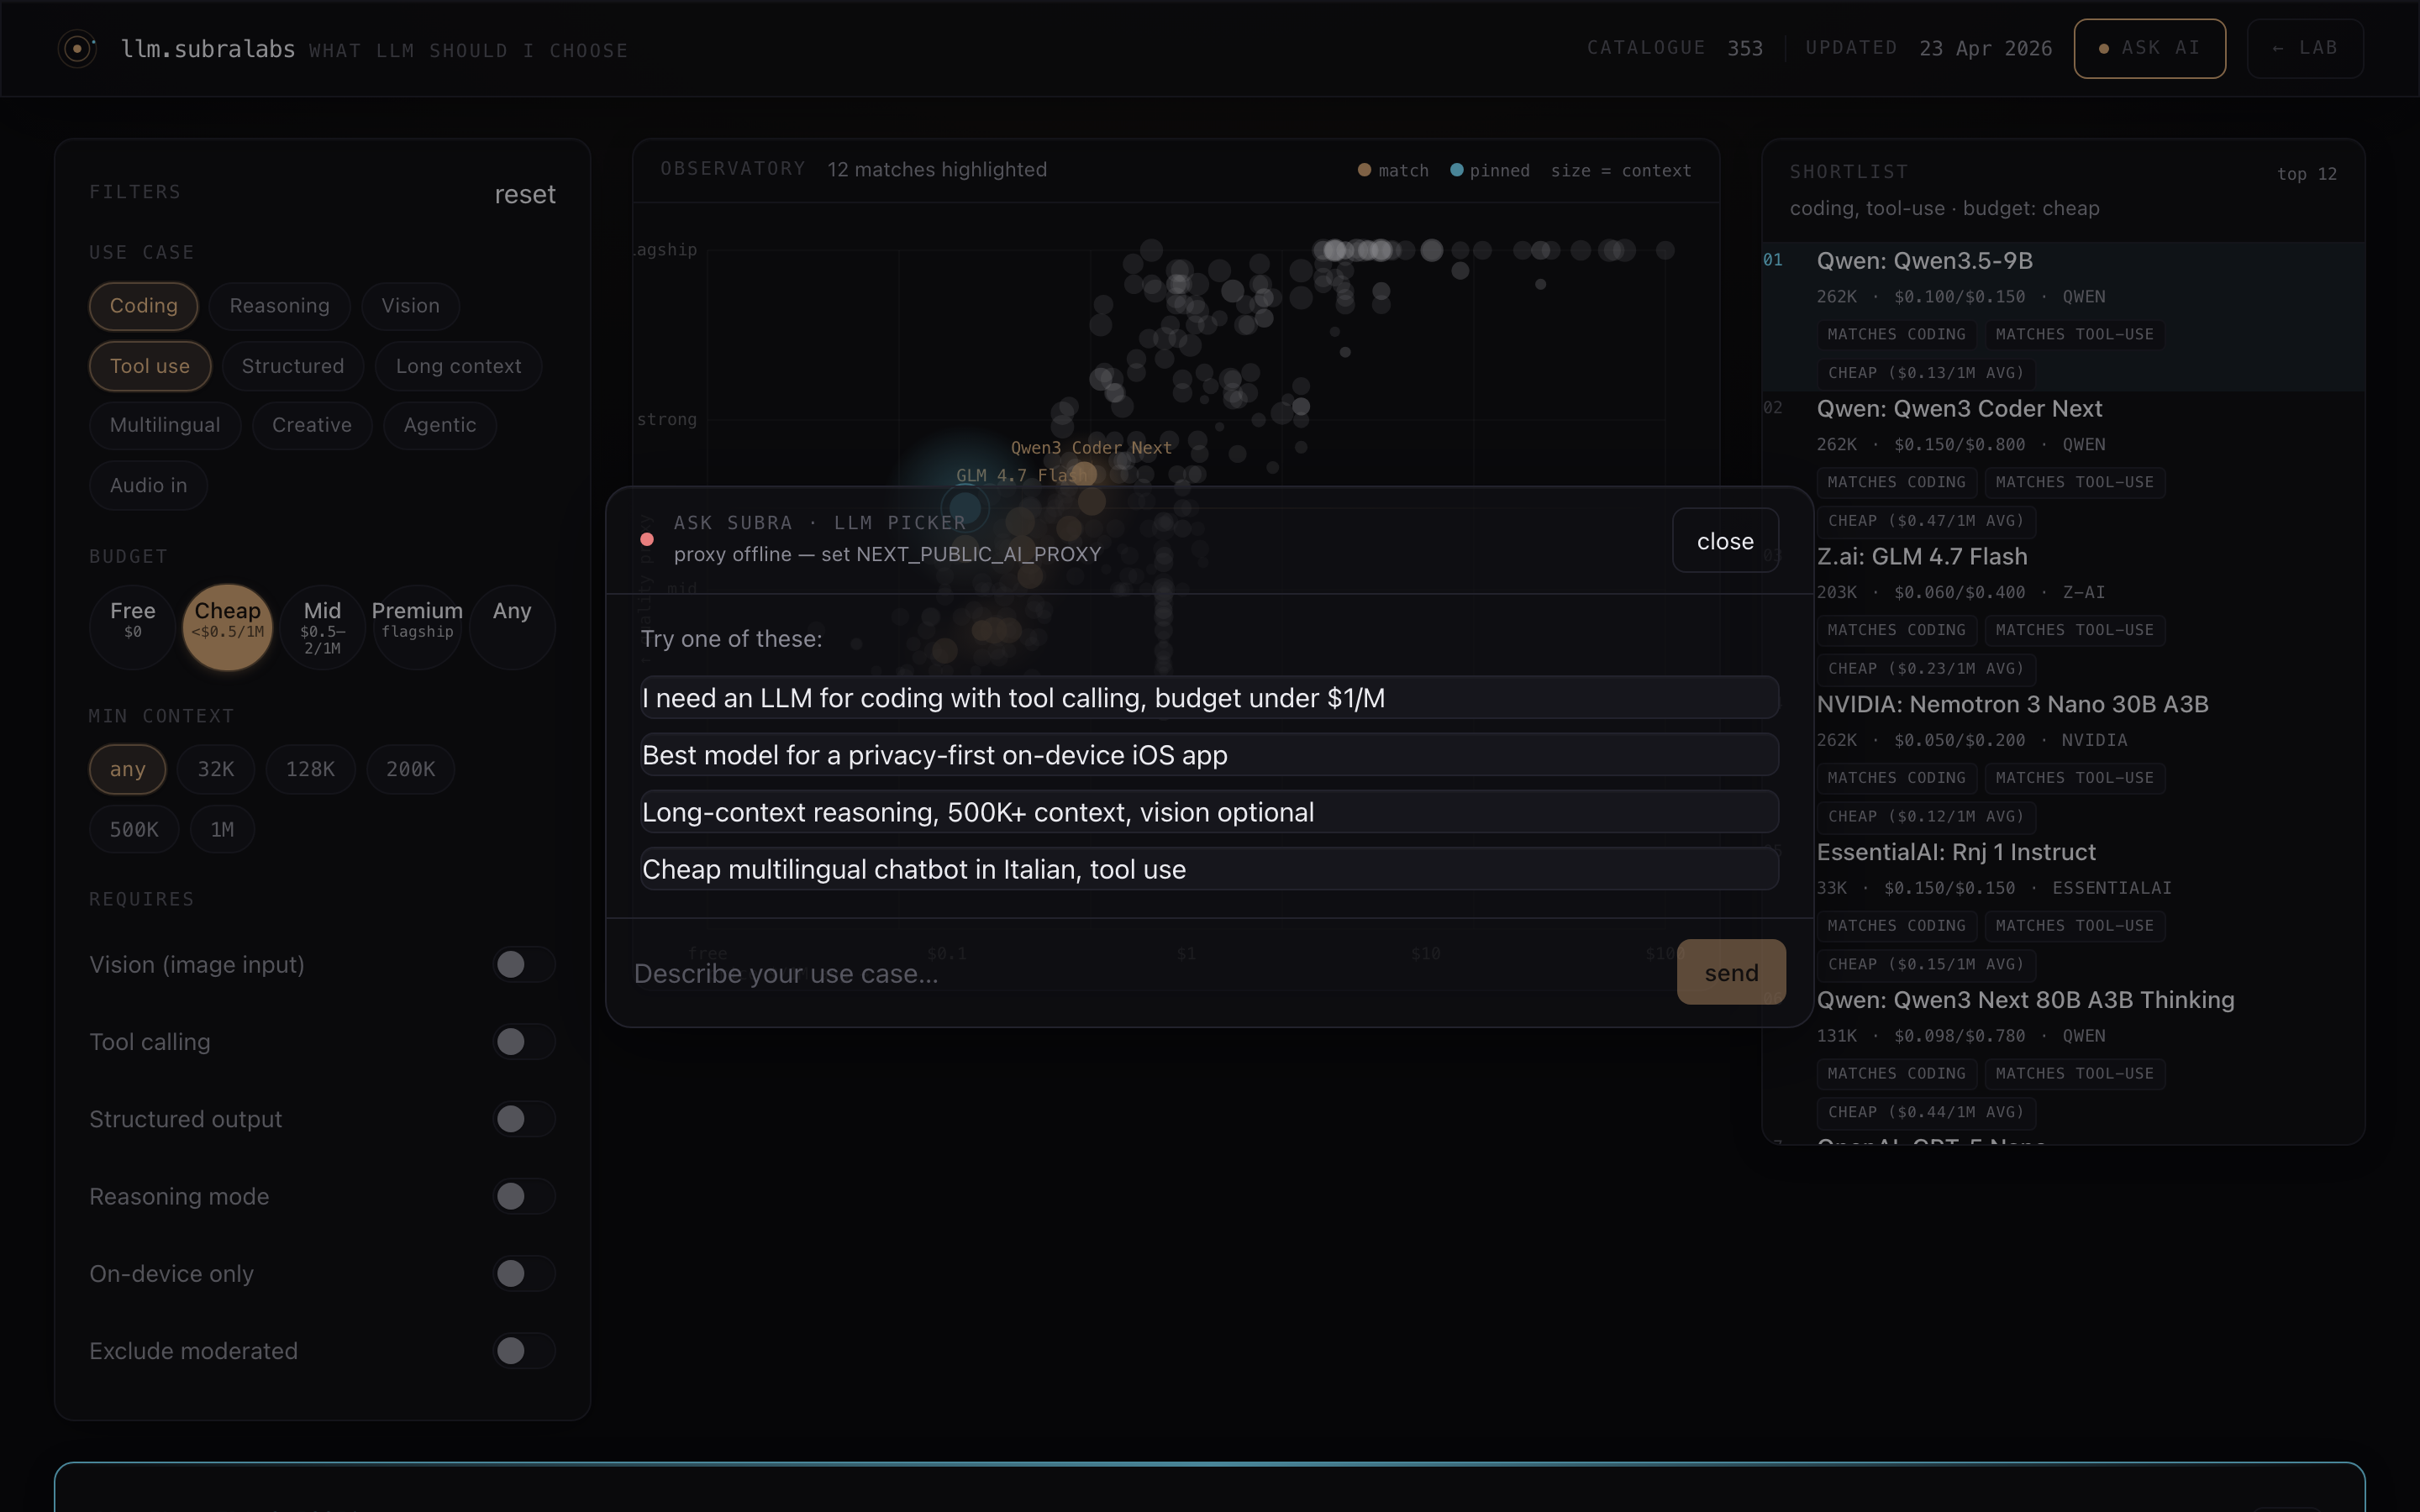Enable the Tool calling switch
The width and height of the screenshot is (2420, 1512).
[x=524, y=1041]
